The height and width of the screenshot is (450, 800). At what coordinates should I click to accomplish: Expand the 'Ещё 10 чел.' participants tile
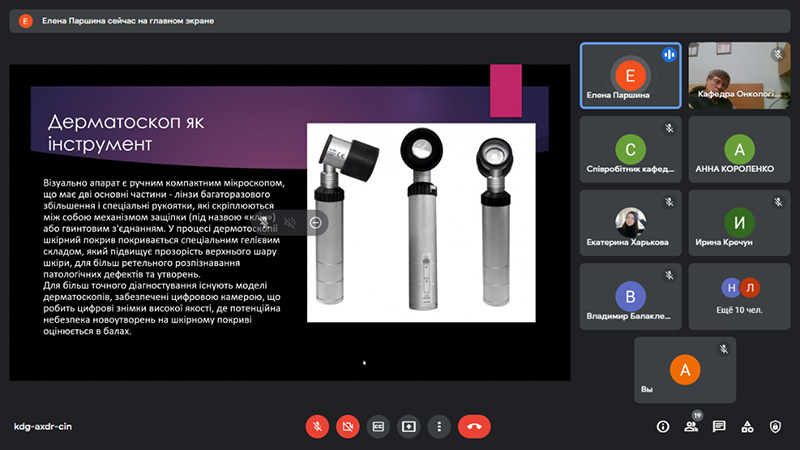click(x=739, y=296)
